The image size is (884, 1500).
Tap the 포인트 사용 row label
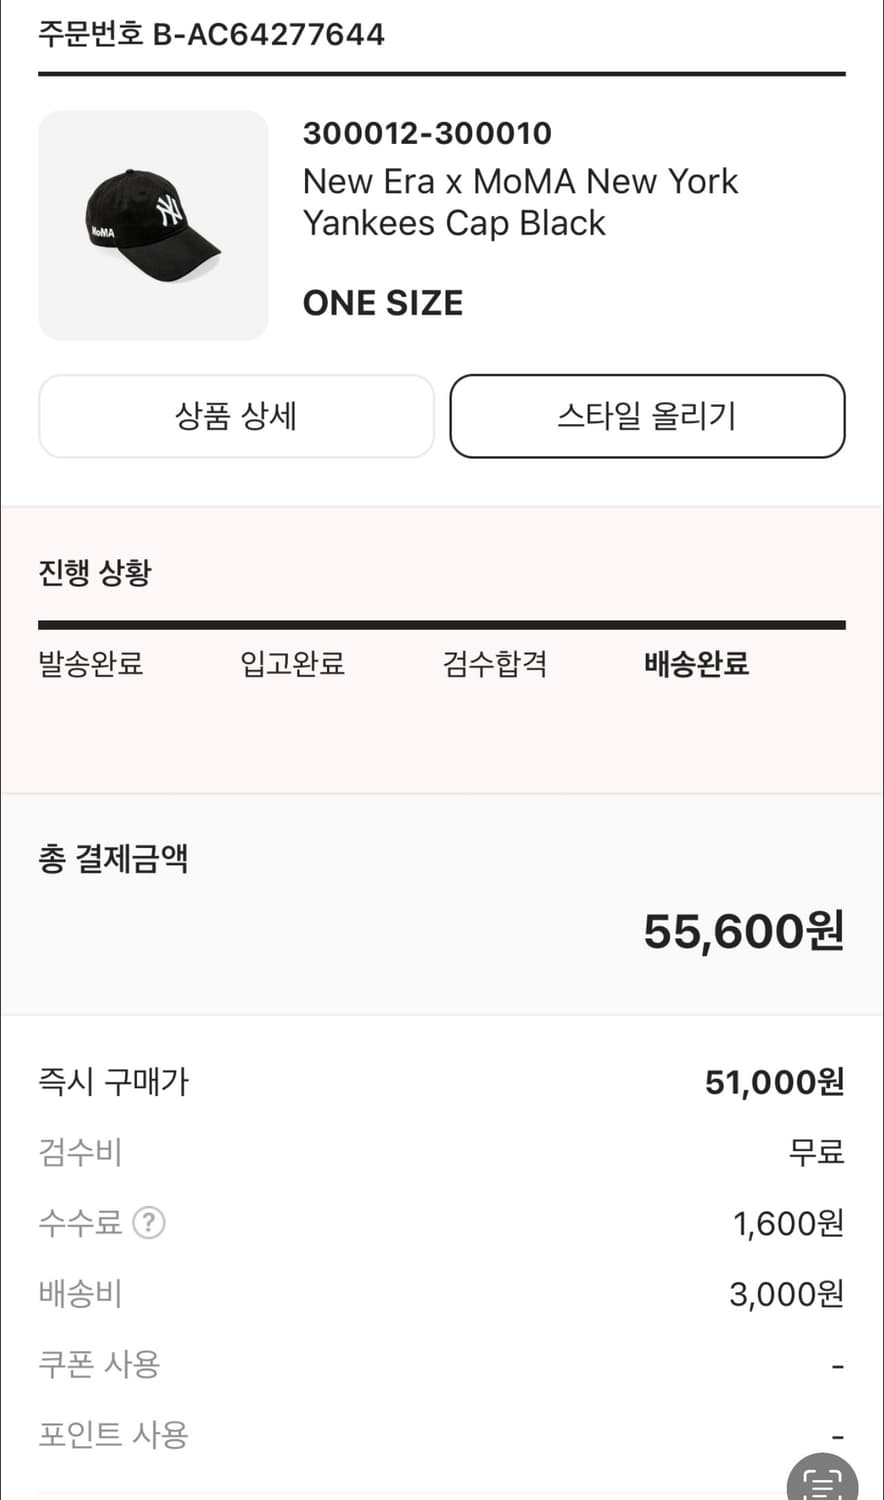click(113, 1436)
